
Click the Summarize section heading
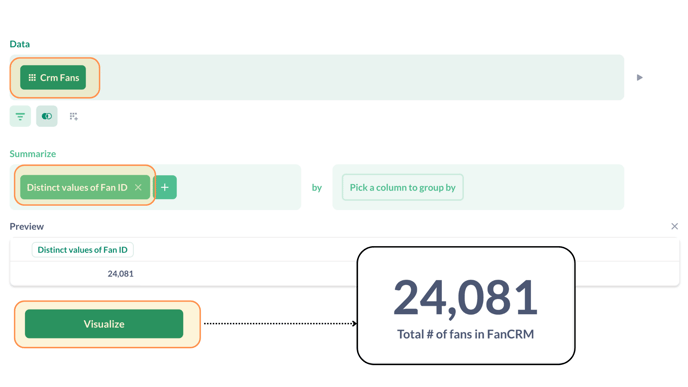pyautogui.click(x=33, y=154)
